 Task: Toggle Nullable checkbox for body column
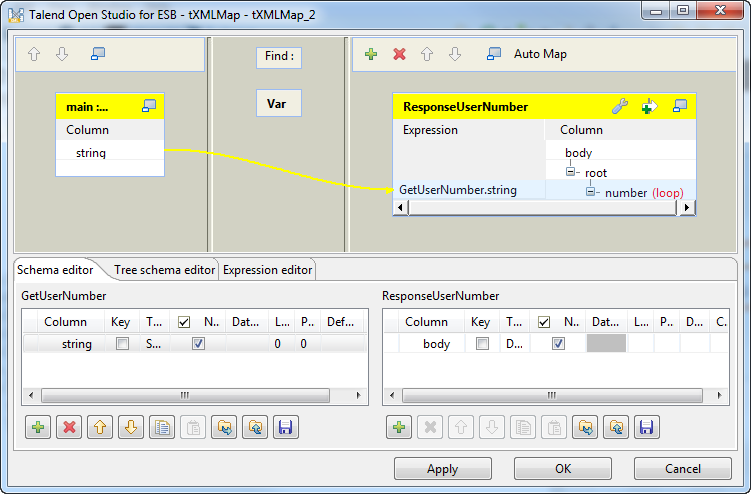pos(558,344)
